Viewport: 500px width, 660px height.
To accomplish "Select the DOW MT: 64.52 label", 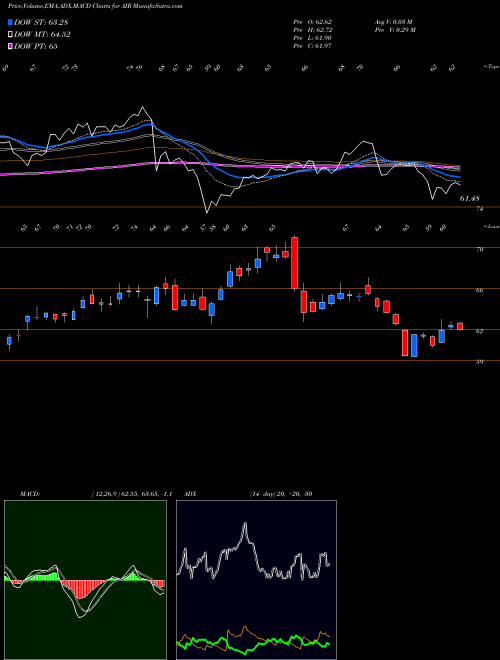I will pyautogui.click(x=42, y=35).
